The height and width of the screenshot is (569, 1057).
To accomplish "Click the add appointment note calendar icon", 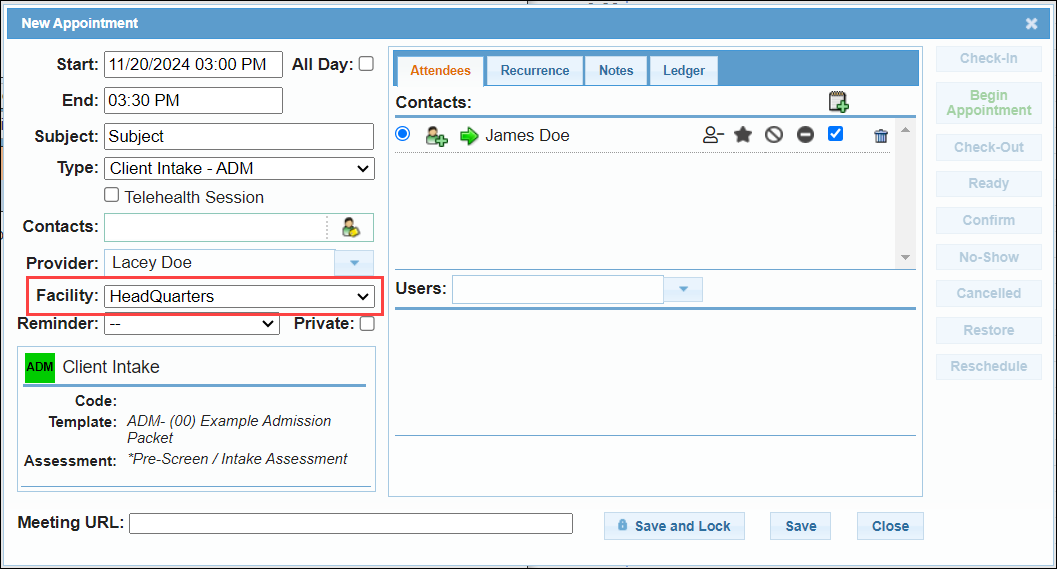I will [x=838, y=102].
